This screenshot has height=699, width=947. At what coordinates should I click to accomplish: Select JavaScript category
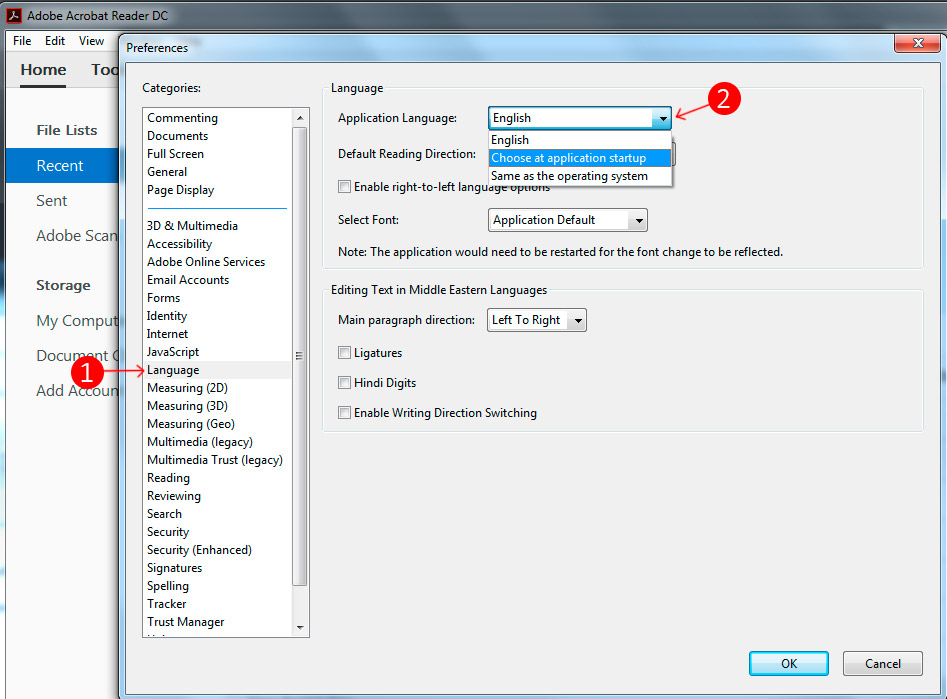173,352
